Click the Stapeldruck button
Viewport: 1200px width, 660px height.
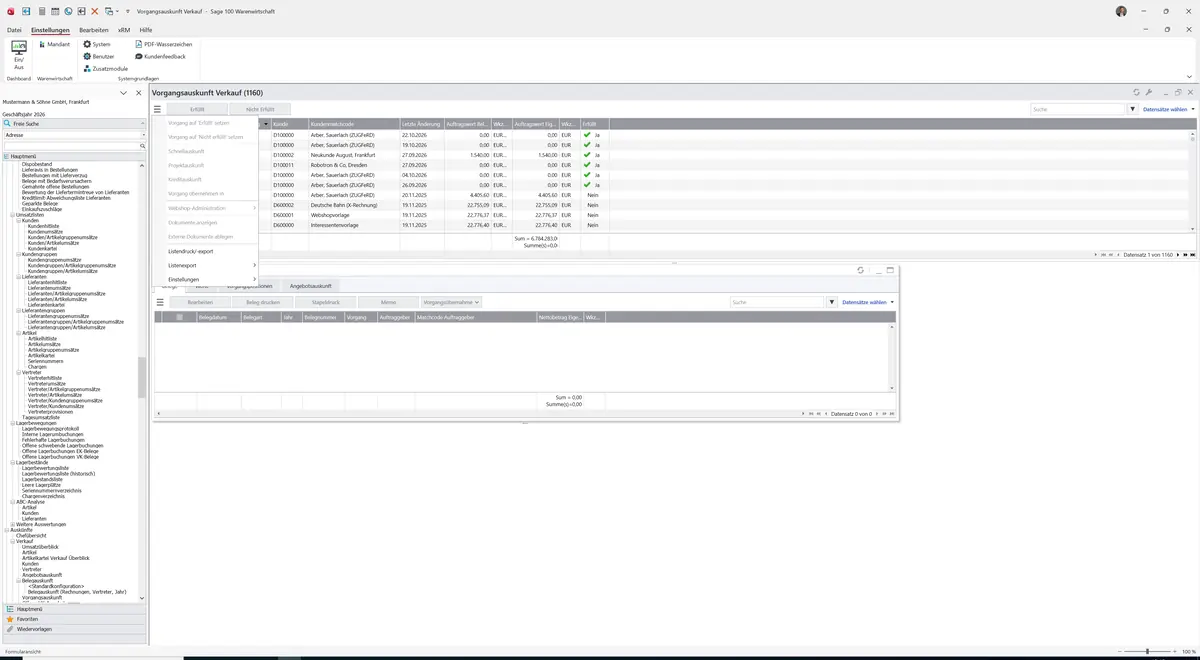click(326, 302)
